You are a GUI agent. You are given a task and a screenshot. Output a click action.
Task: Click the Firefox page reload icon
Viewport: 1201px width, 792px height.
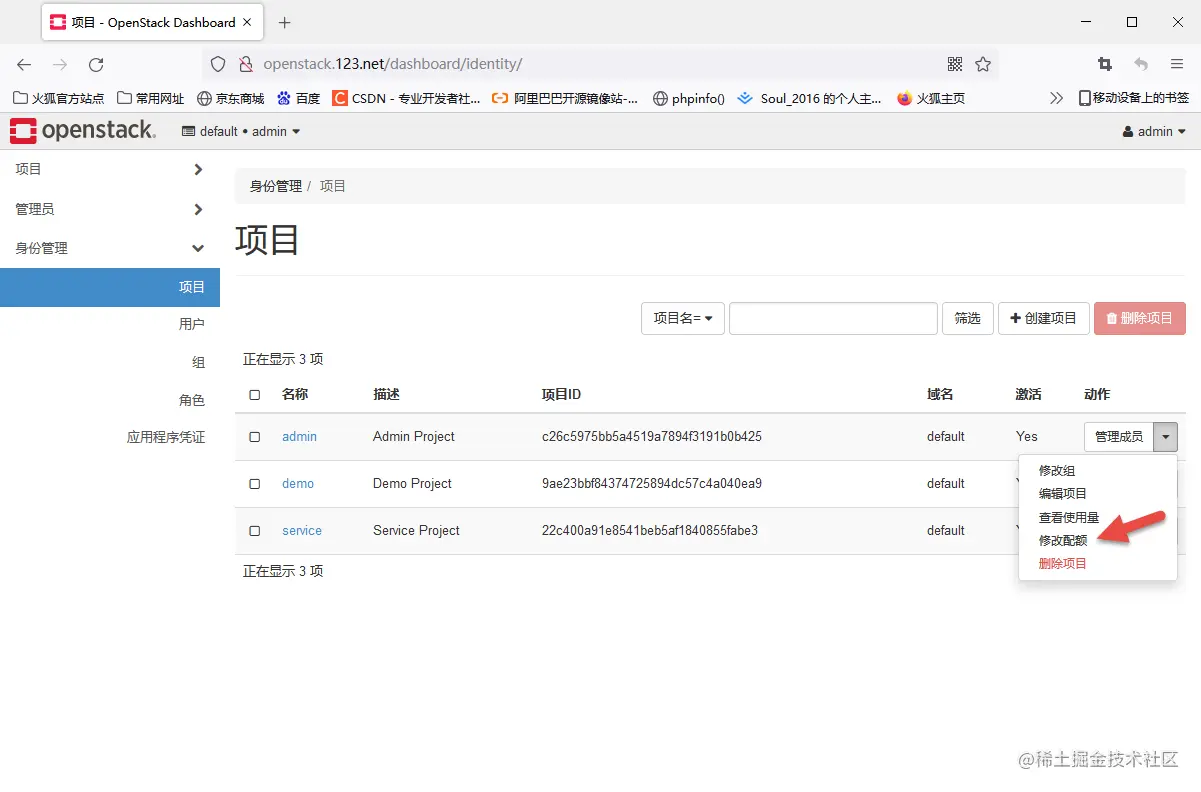[x=96, y=62]
